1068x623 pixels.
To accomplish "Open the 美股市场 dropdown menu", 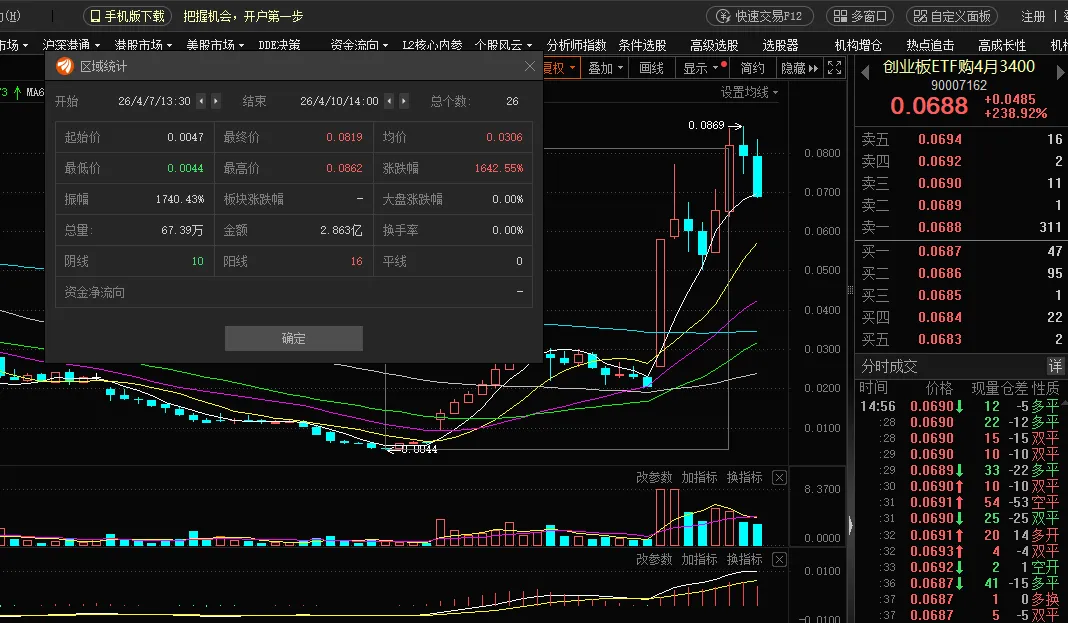I will pyautogui.click(x=215, y=45).
